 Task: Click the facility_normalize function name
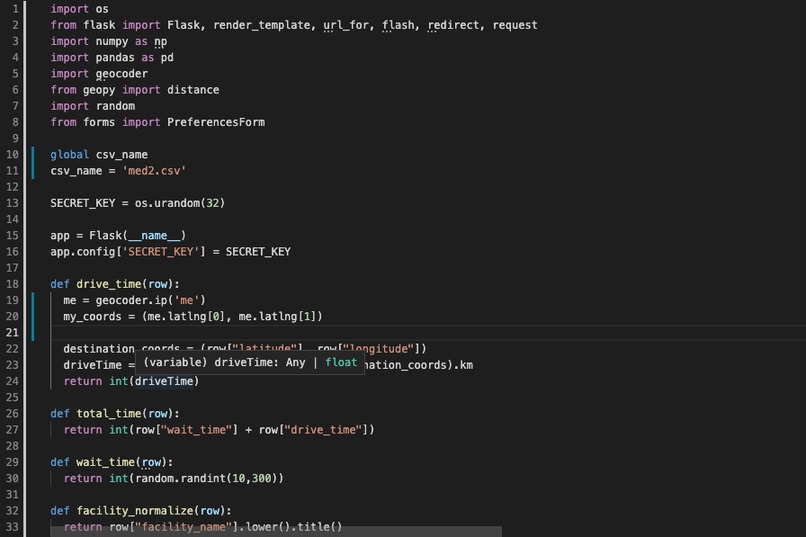point(135,511)
